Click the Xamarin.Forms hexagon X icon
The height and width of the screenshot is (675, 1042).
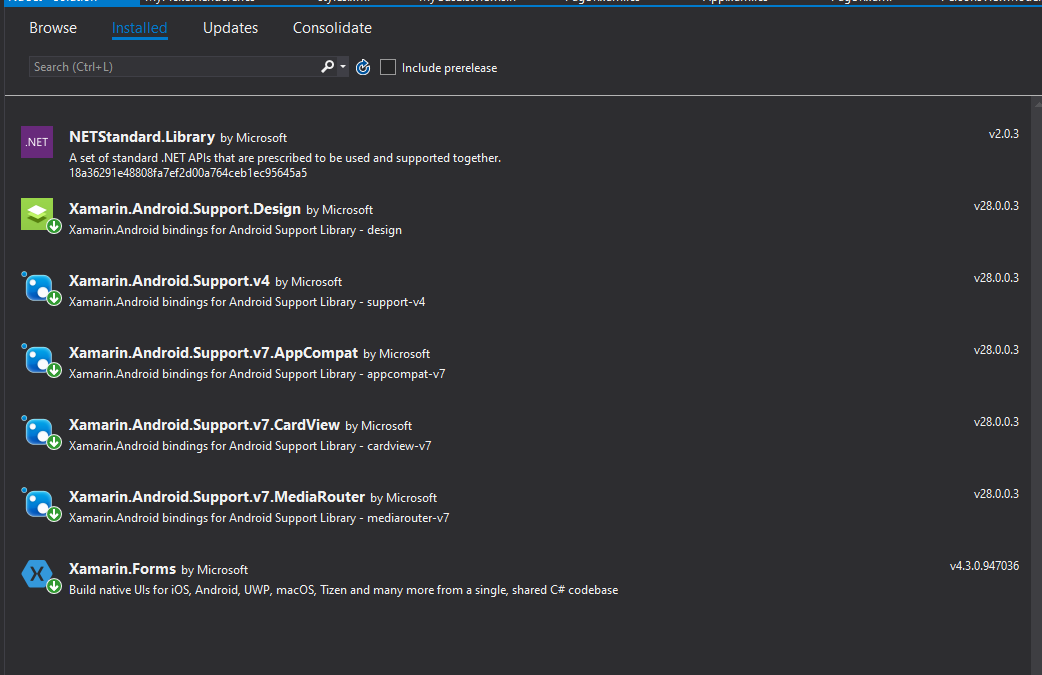[x=40, y=575]
